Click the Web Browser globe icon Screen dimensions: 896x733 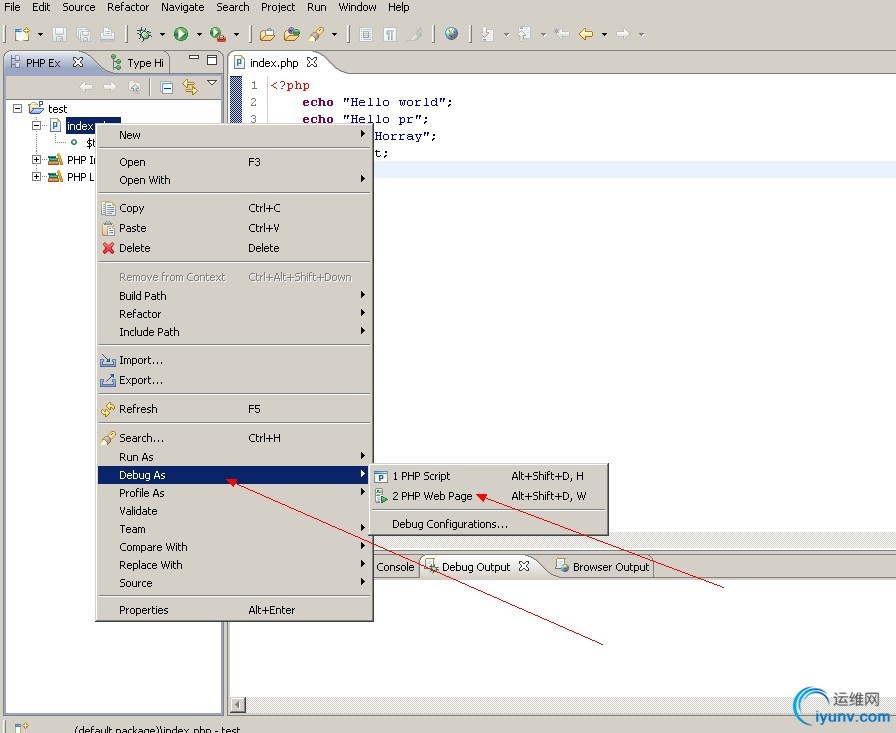(451, 34)
